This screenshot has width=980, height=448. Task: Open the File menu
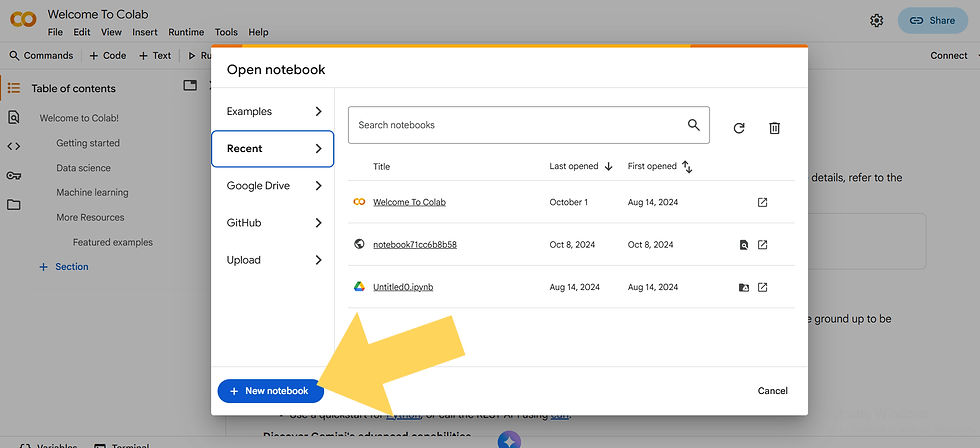[x=55, y=32]
